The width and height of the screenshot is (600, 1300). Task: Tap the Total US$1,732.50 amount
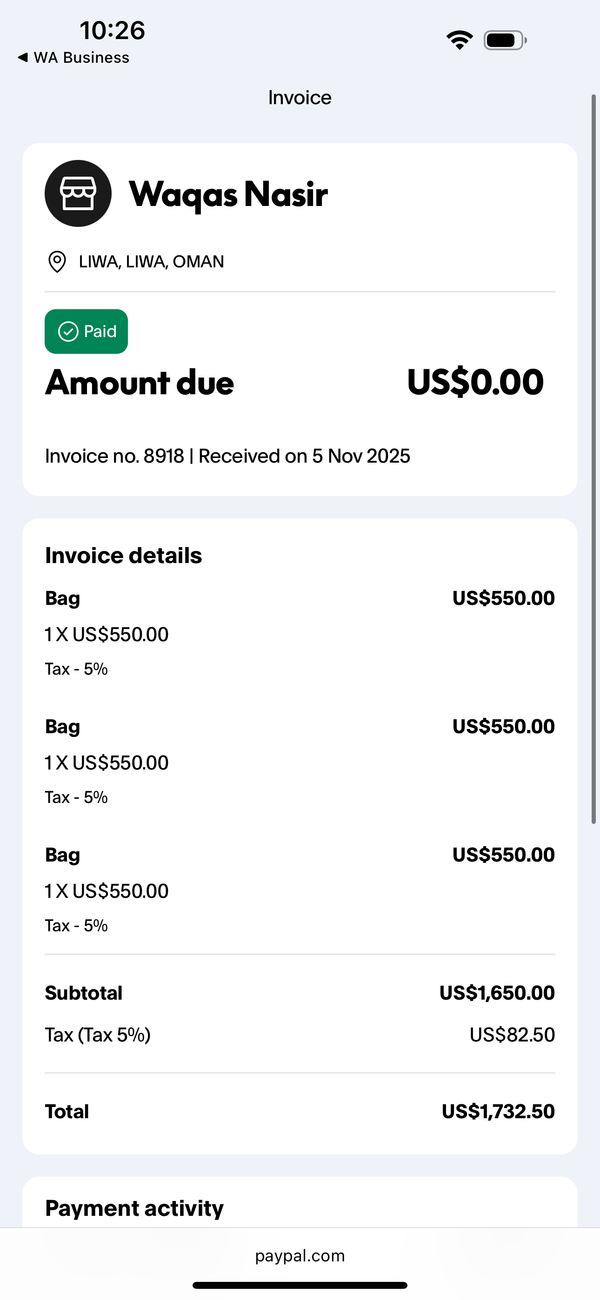tap(498, 1111)
